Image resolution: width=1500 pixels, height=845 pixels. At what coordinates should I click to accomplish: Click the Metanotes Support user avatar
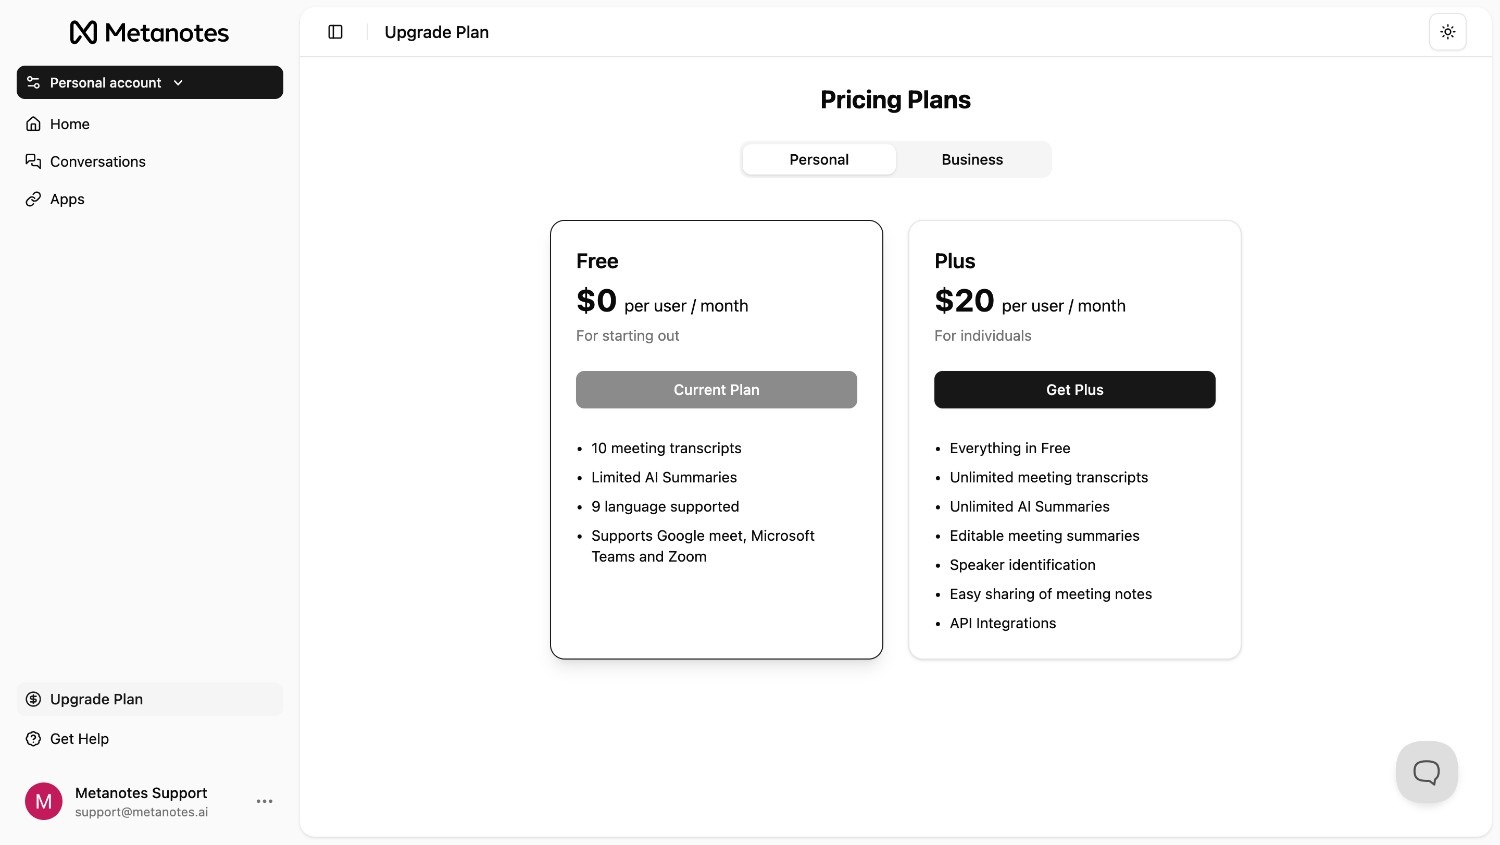44,801
